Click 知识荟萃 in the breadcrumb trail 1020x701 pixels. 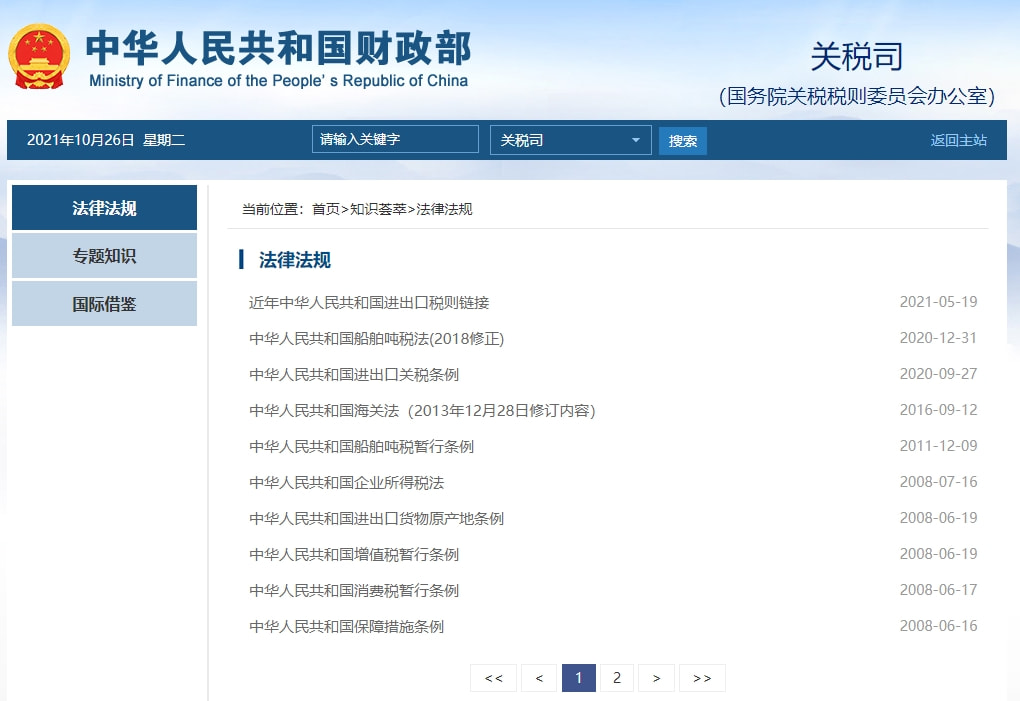click(372, 209)
